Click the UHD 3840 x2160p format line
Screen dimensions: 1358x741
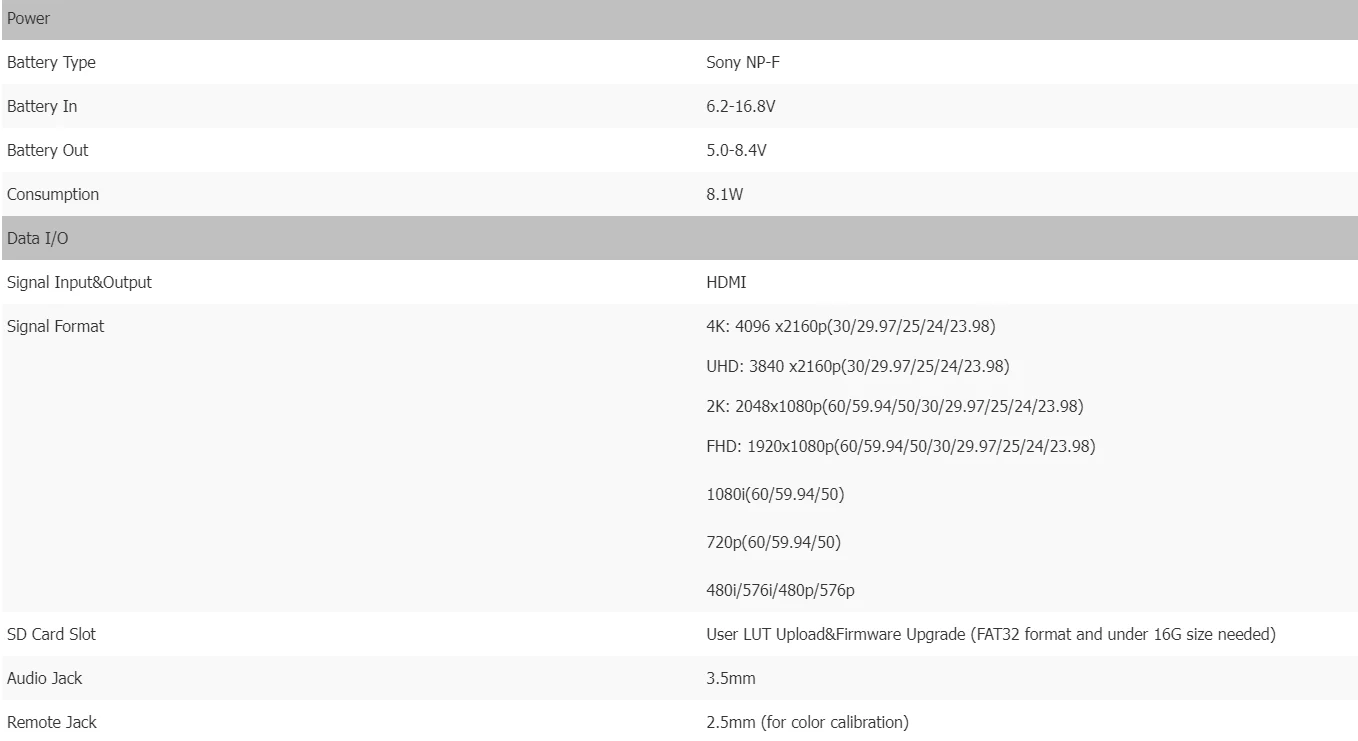pyautogui.click(x=858, y=367)
